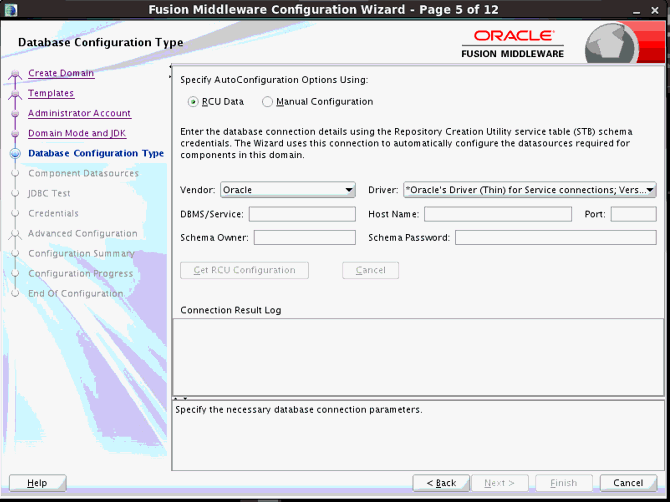Click inside the Connection Result Log area
The width and height of the screenshot is (670, 502).
click(x=418, y=357)
